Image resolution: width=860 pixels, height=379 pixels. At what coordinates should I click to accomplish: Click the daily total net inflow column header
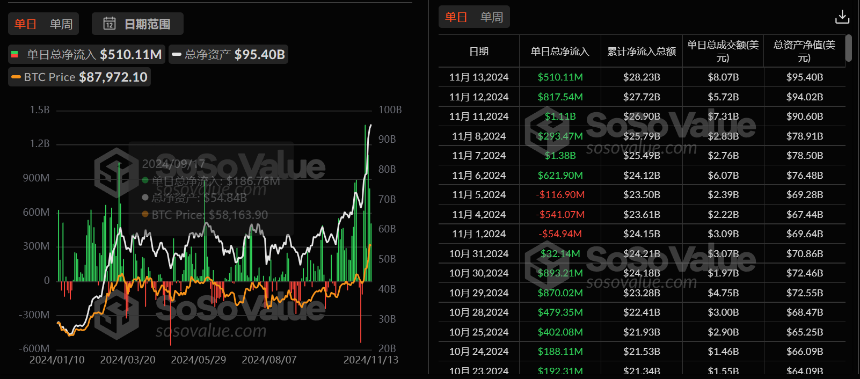click(560, 51)
